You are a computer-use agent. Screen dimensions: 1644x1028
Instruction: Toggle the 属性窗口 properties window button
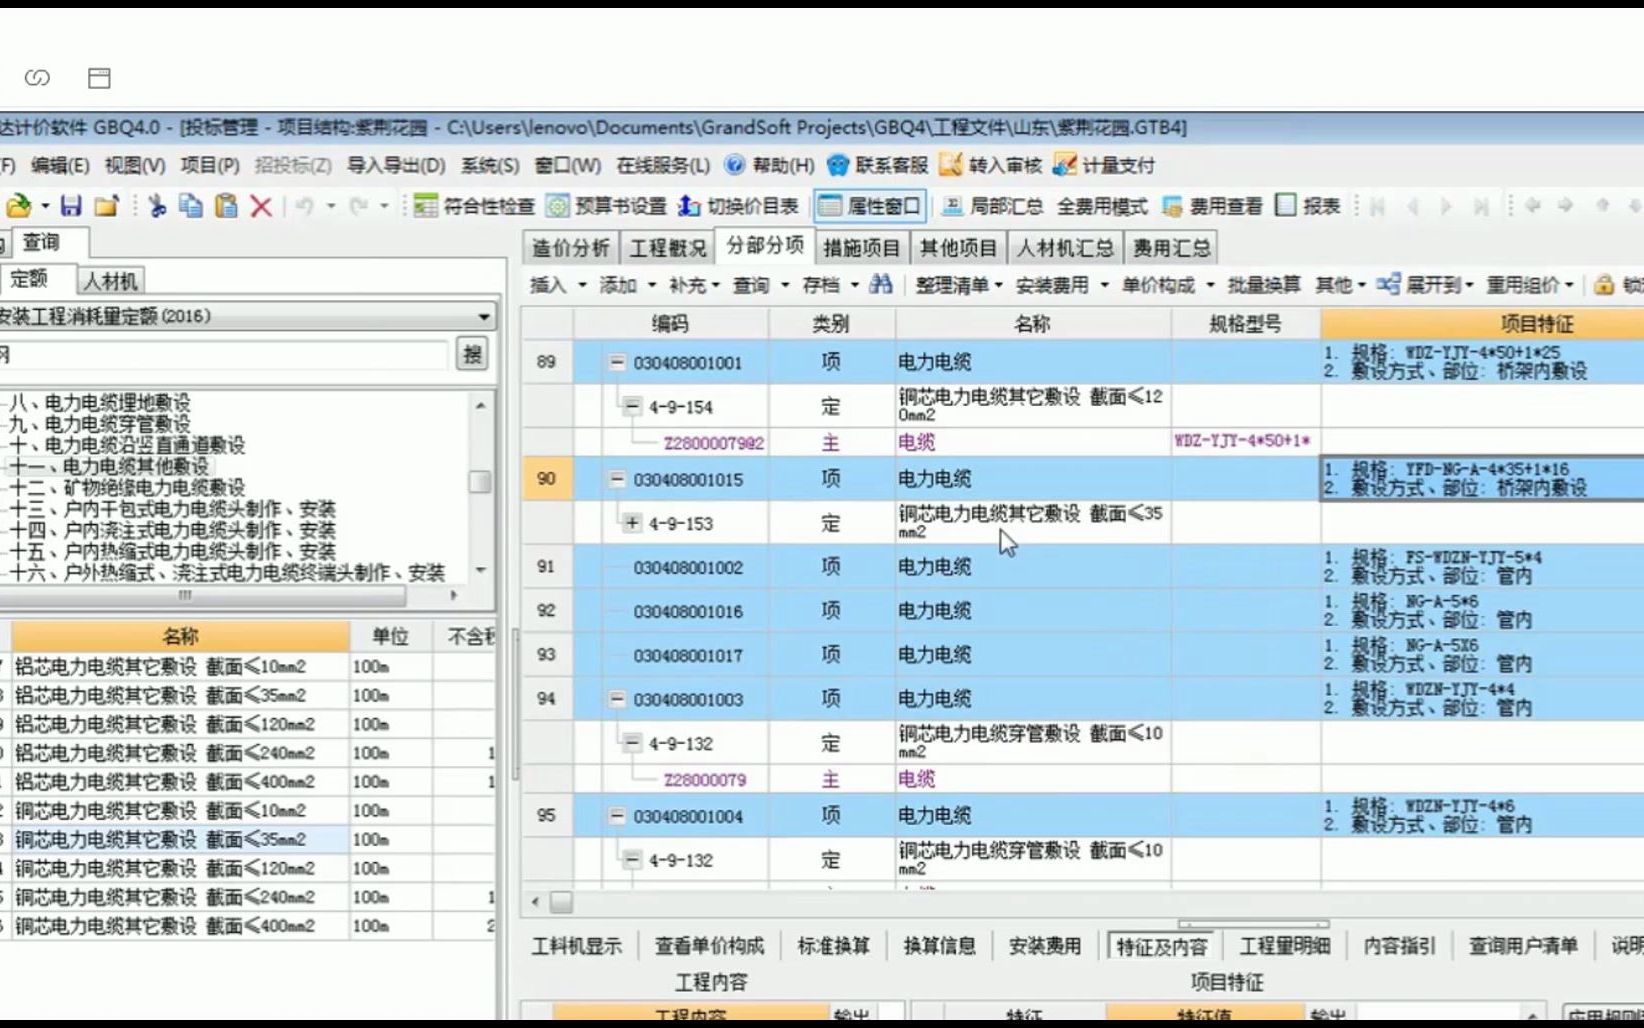coord(869,206)
